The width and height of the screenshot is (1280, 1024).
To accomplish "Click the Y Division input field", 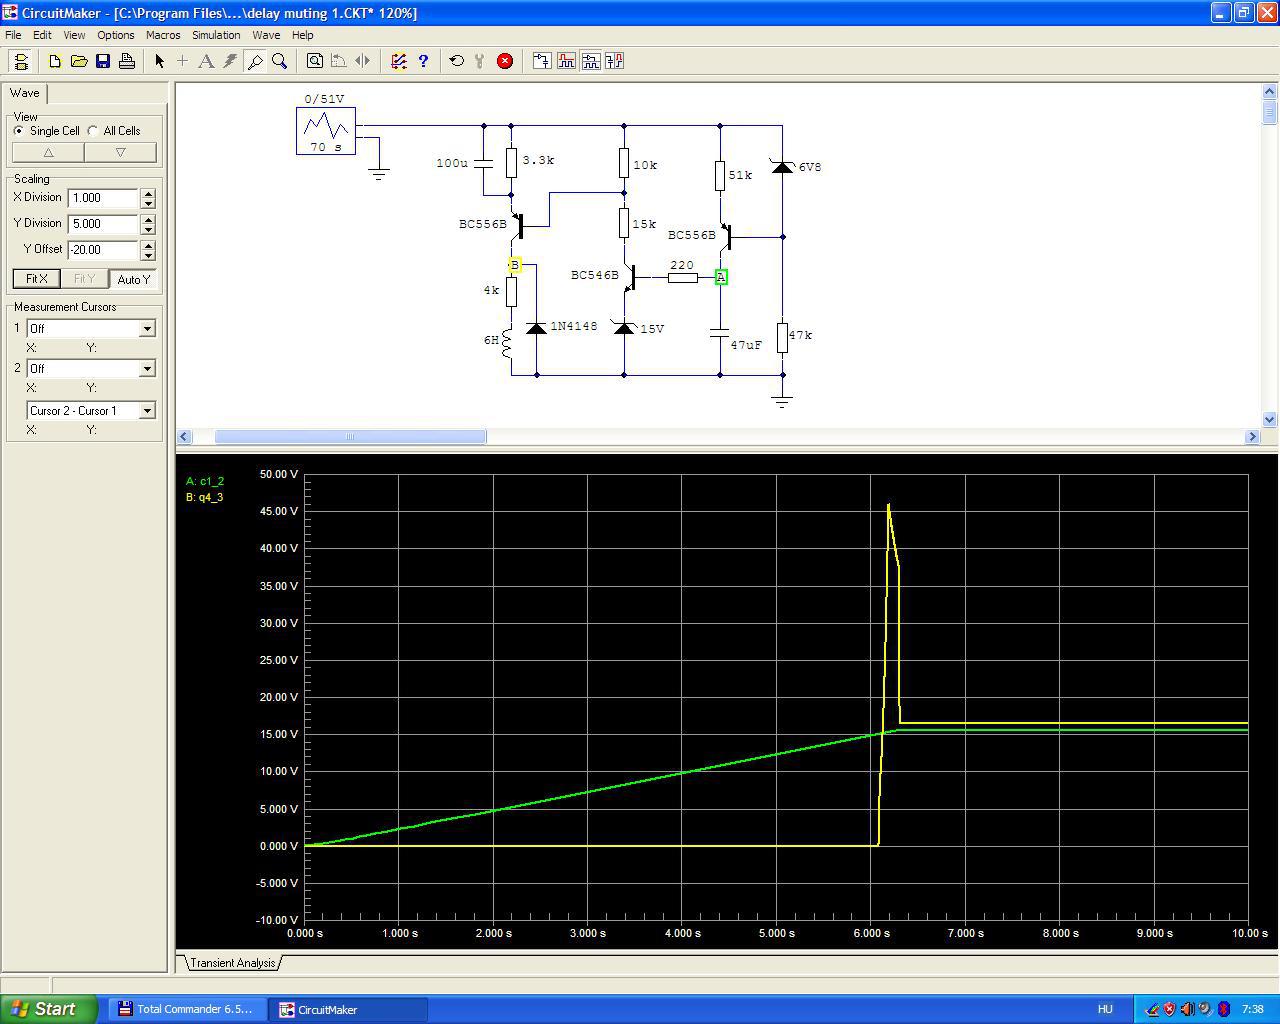I will pyautogui.click(x=104, y=224).
